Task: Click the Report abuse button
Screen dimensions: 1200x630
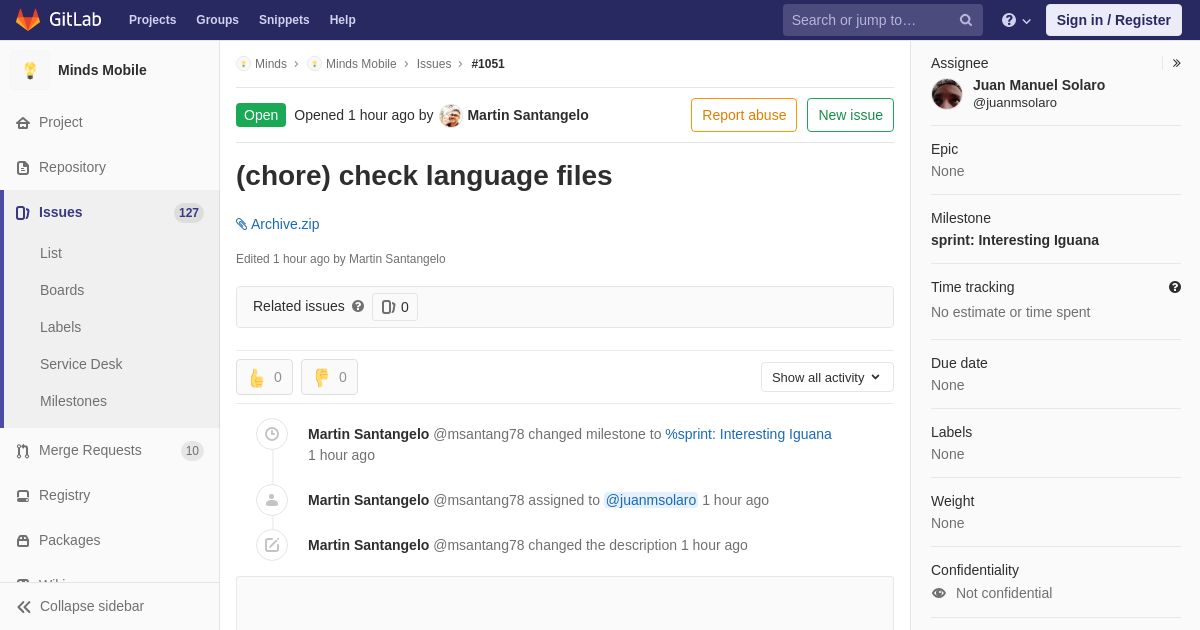Action: [744, 115]
